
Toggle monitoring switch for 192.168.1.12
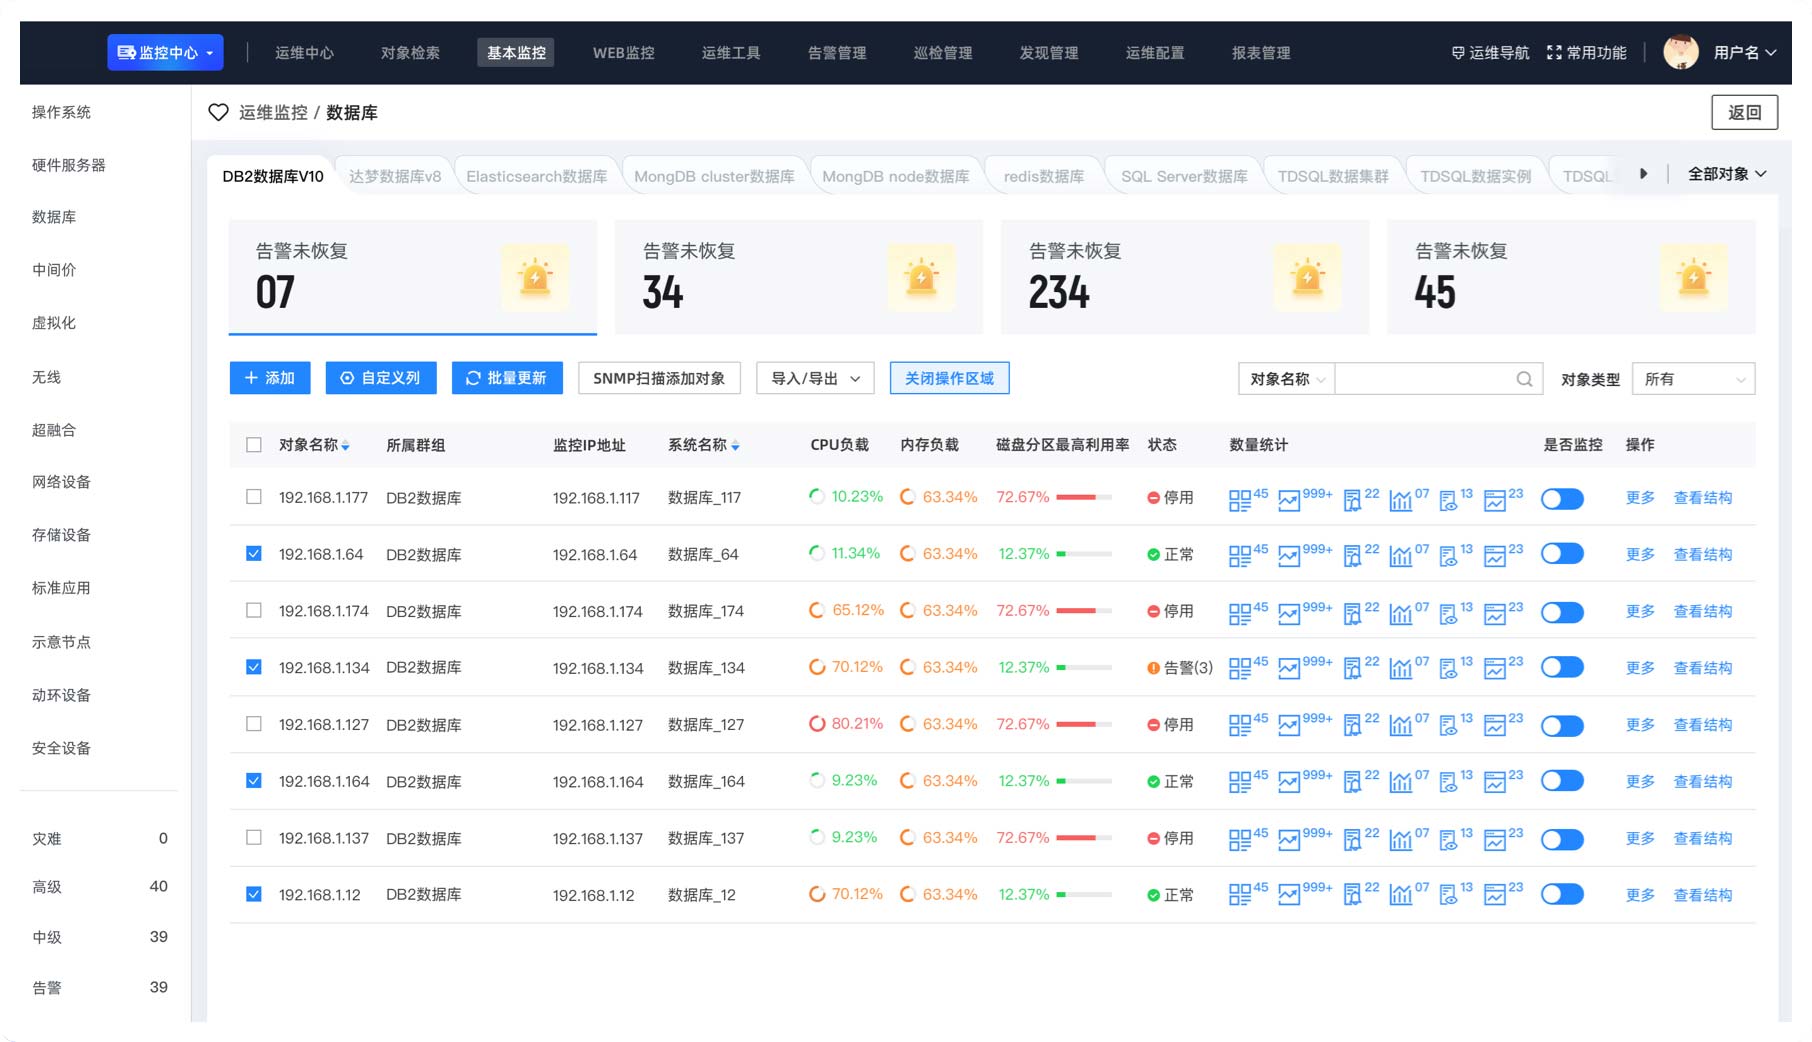point(1562,895)
